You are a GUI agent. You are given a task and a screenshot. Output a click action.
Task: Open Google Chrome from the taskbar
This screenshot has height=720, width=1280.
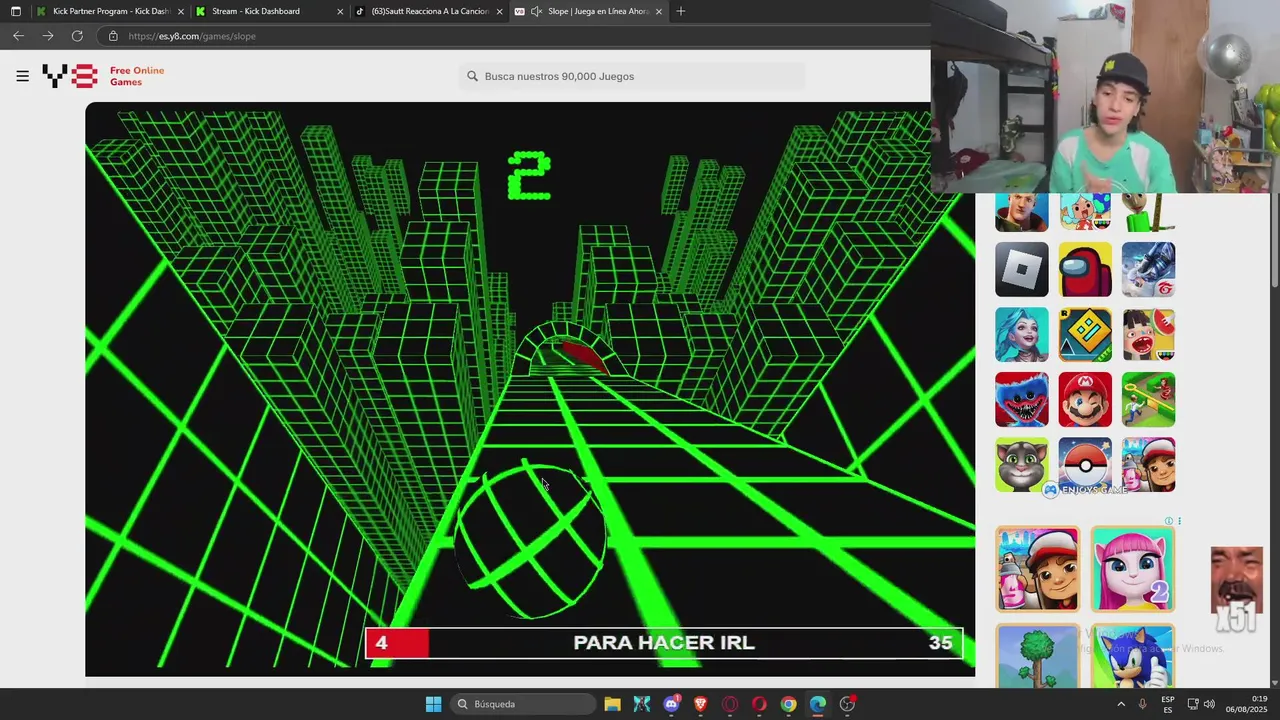(x=789, y=704)
